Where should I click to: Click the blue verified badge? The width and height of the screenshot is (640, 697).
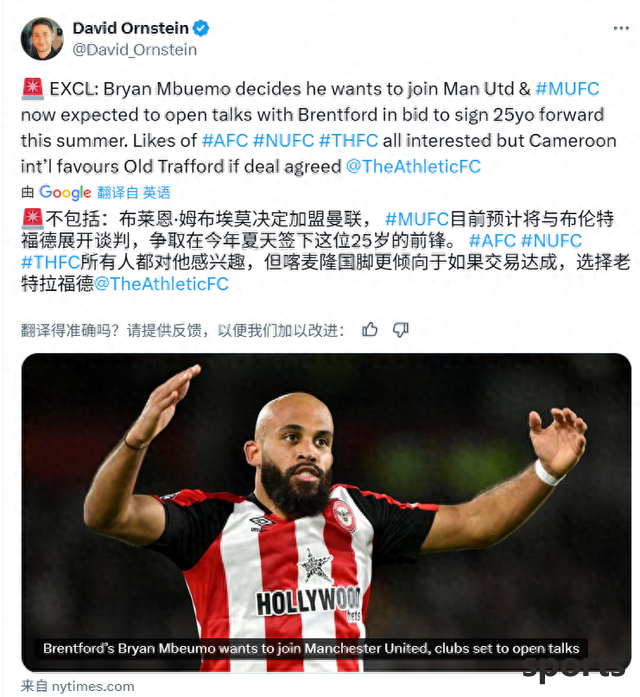201,28
